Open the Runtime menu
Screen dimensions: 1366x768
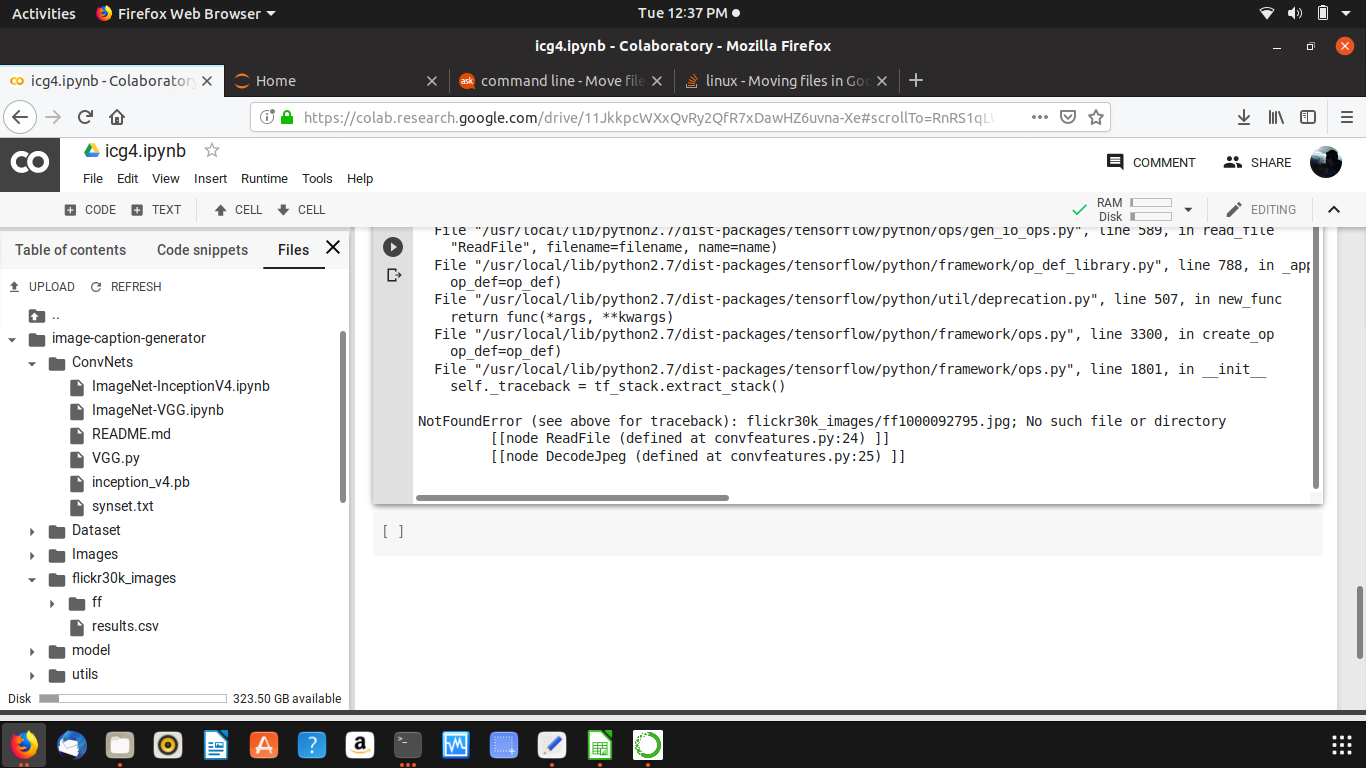tap(264, 178)
